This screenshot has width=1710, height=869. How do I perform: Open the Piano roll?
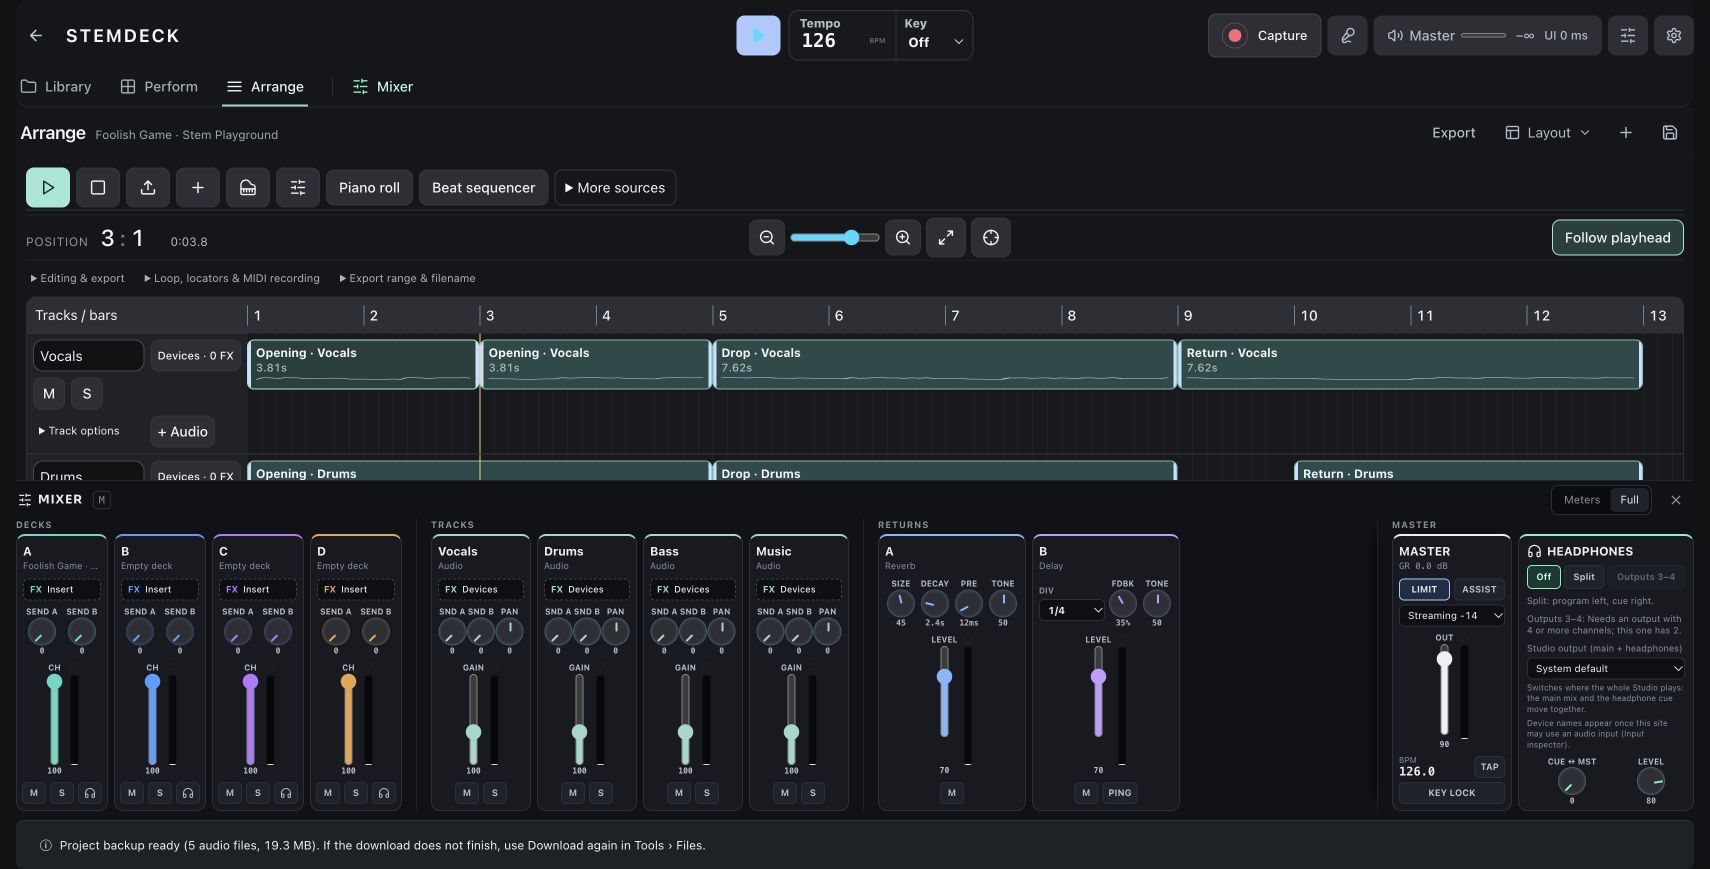369,187
